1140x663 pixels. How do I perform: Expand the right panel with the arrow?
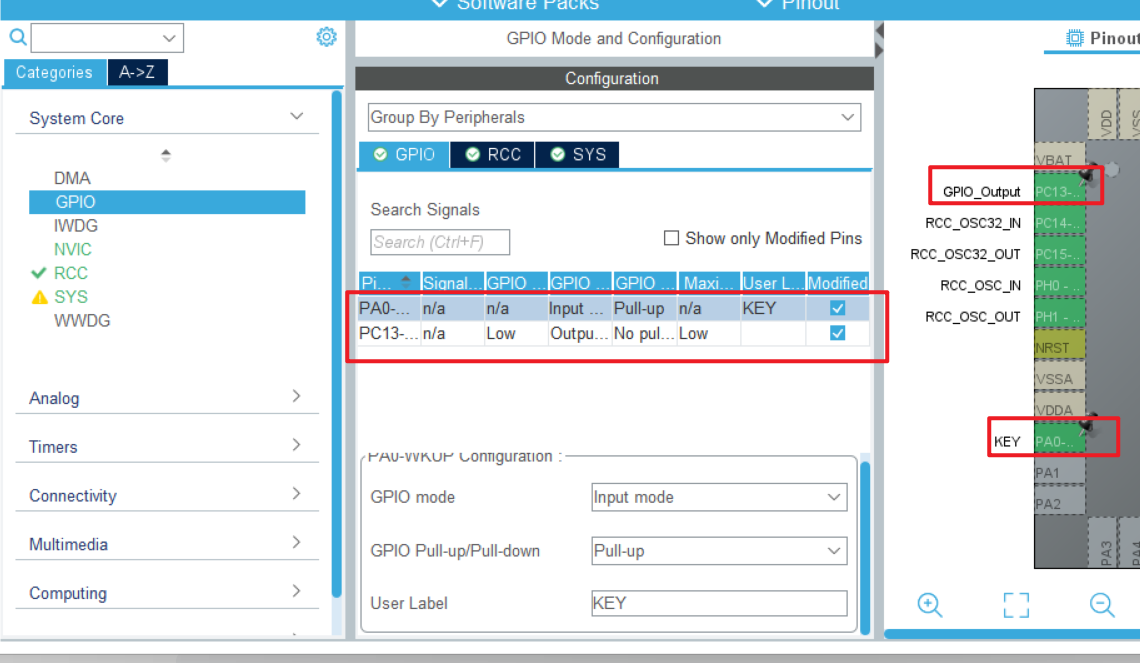[x=879, y=51]
